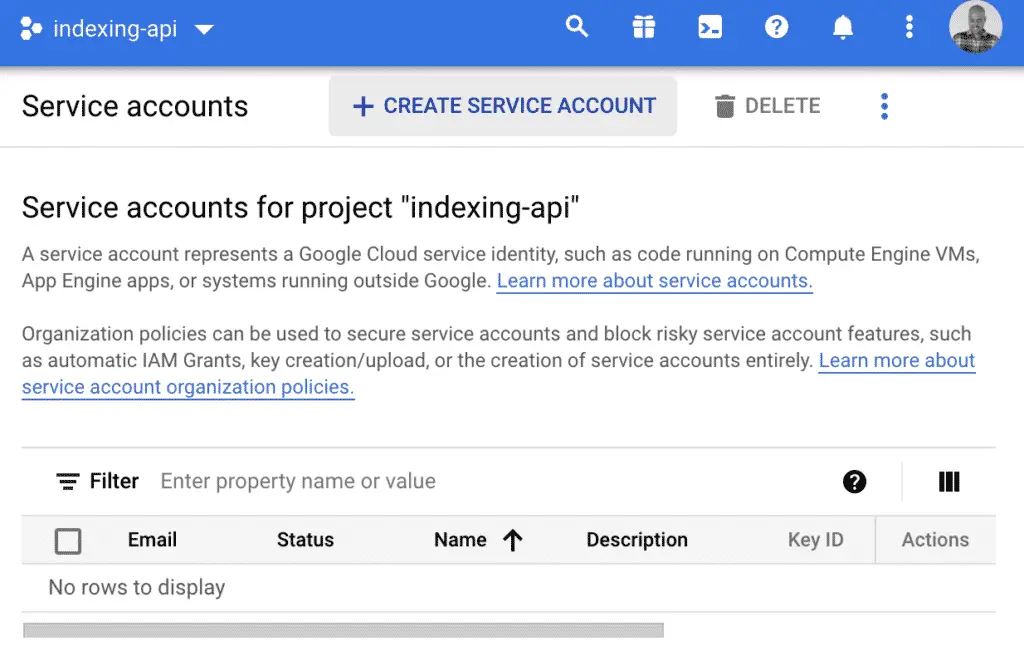1024x656 pixels.
Task: Activate Cloud Shell terminal icon
Action: [710, 27]
